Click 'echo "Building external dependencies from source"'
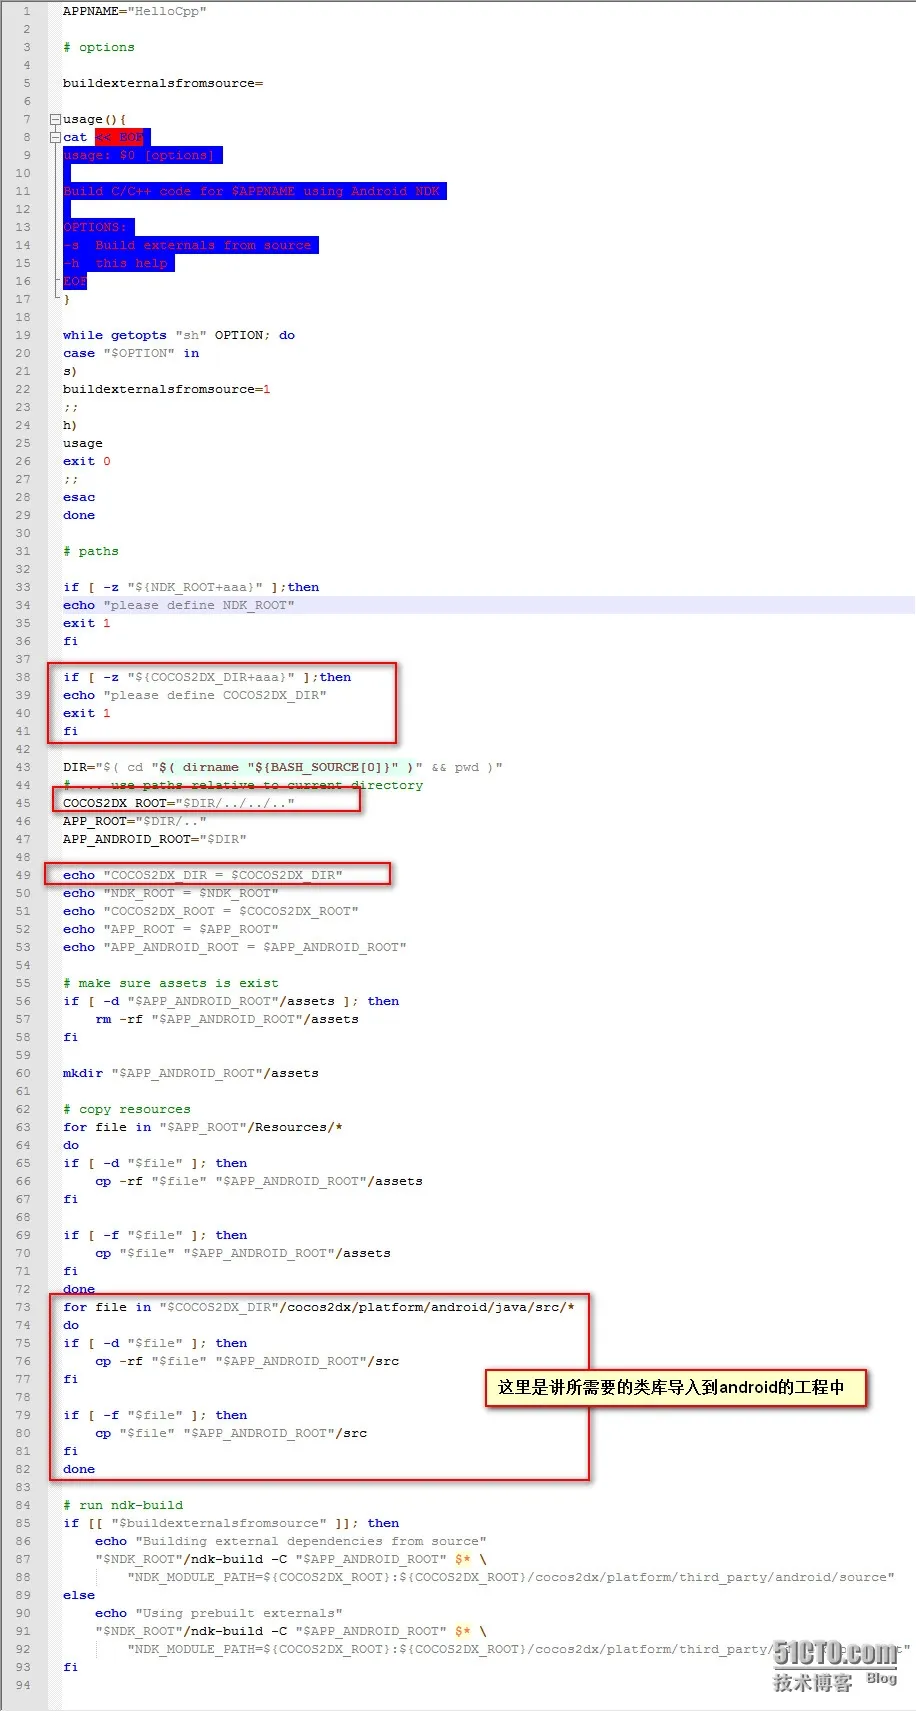 pyautogui.click(x=291, y=1542)
